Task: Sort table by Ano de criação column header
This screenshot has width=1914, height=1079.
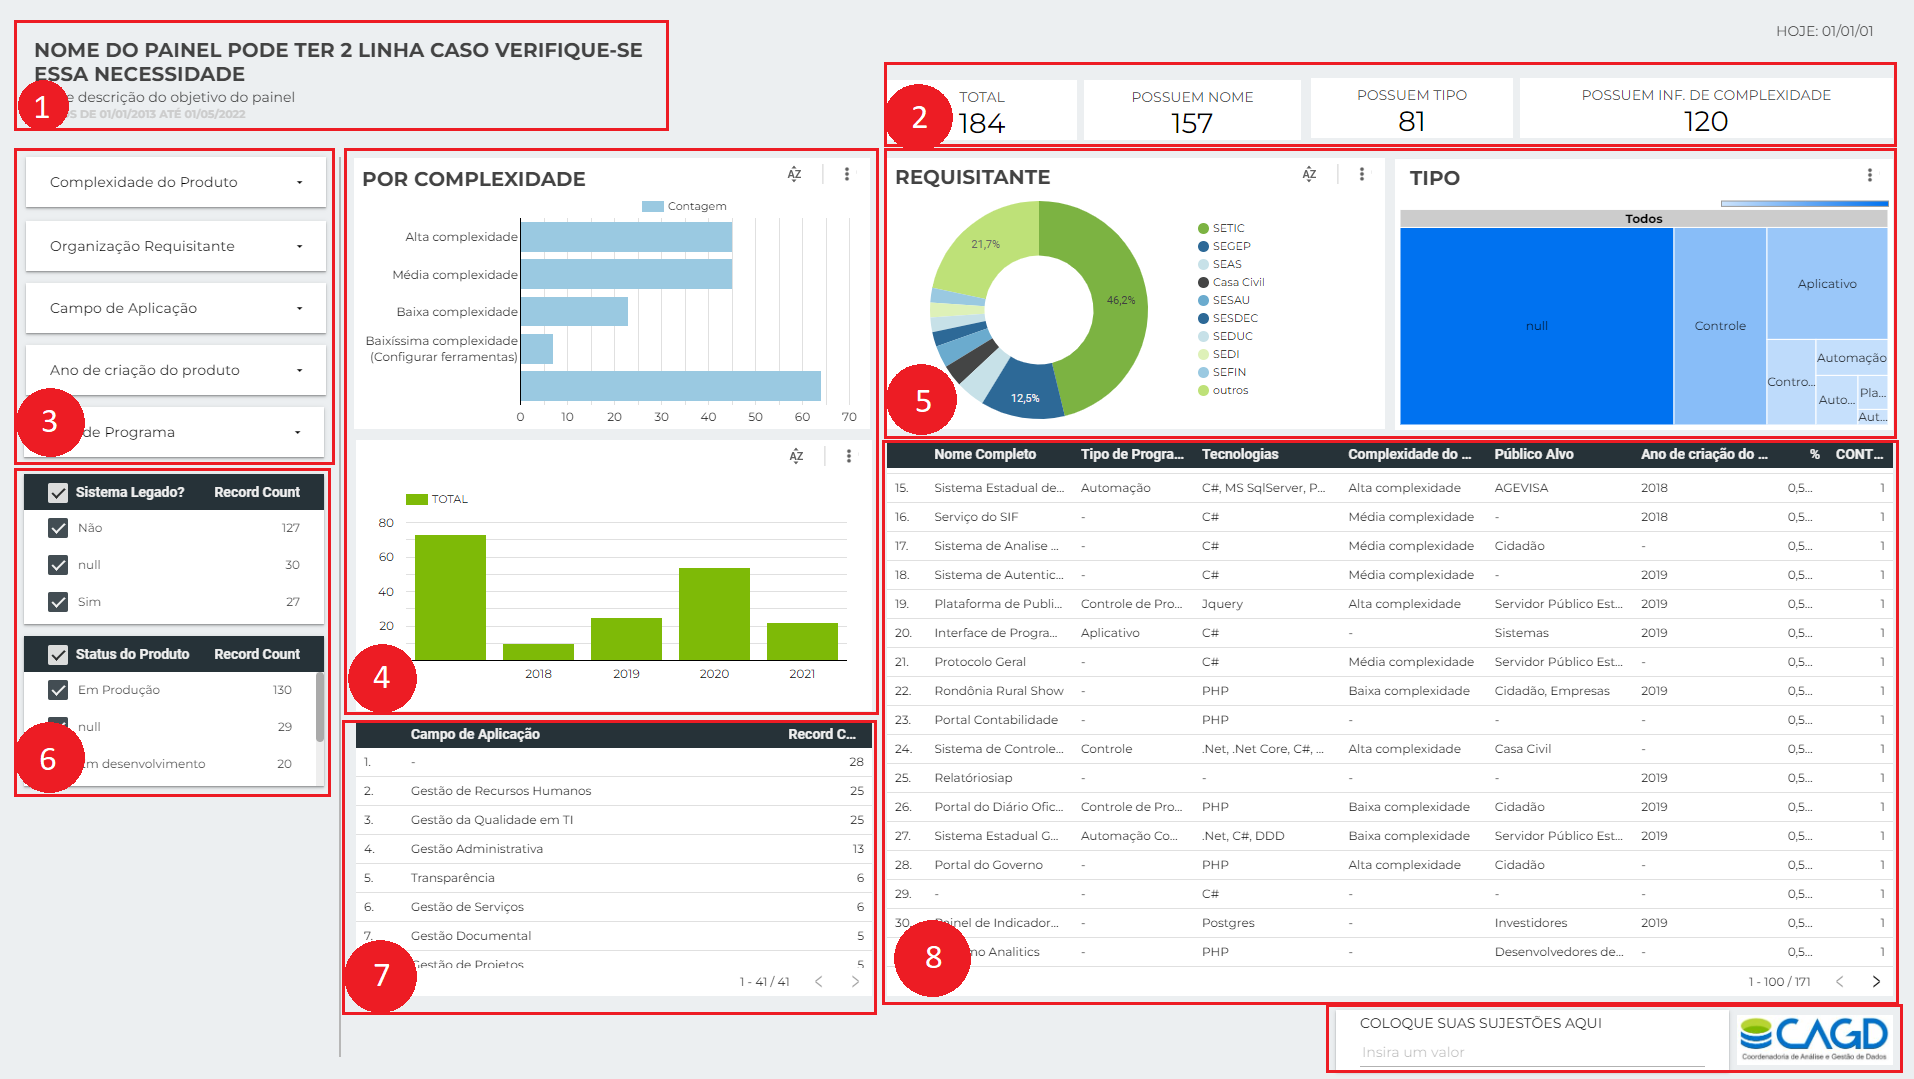Action: (1704, 454)
